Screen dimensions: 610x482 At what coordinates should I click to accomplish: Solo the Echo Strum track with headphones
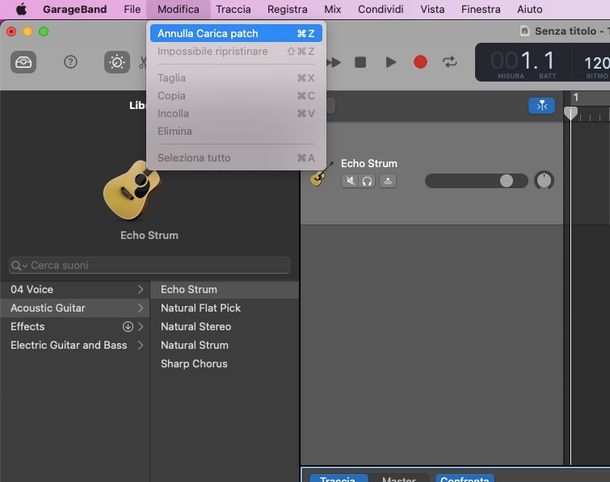(x=367, y=181)
